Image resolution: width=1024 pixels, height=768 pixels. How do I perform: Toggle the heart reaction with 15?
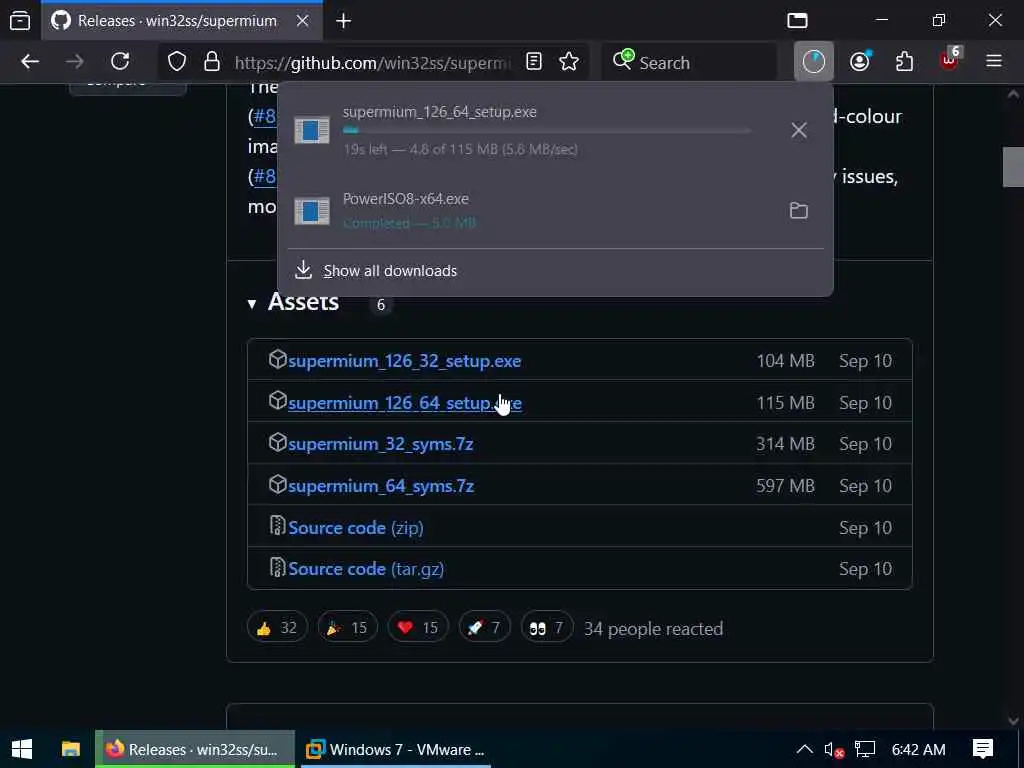[418, 628]
